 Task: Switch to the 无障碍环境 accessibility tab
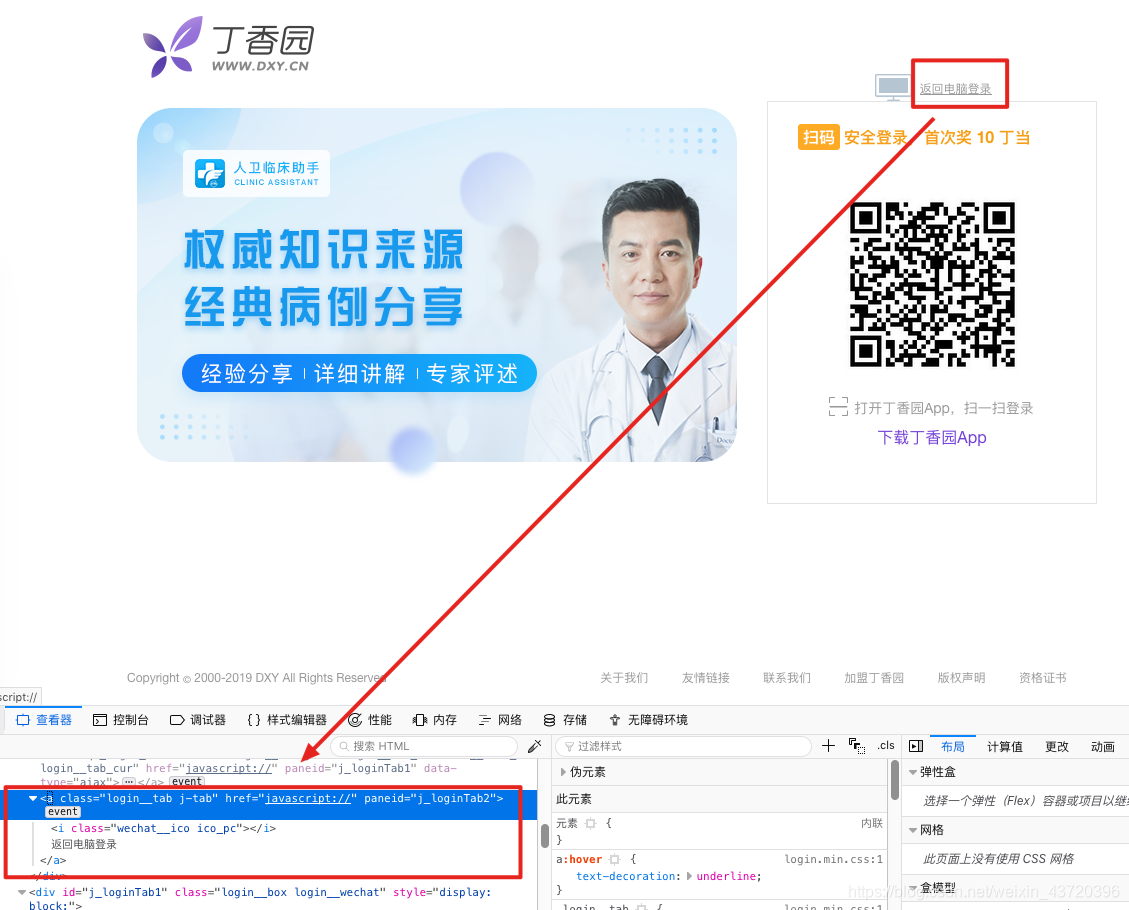tap(648, 720)
